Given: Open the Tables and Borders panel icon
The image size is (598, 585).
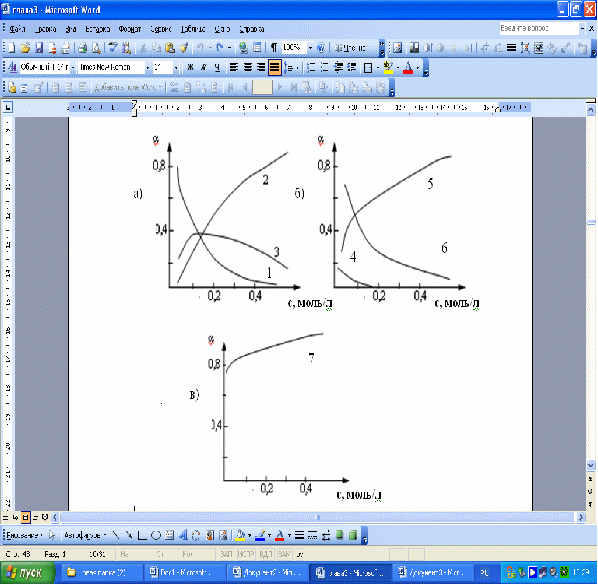Looking at the screenshot, I should coord(257,48).
